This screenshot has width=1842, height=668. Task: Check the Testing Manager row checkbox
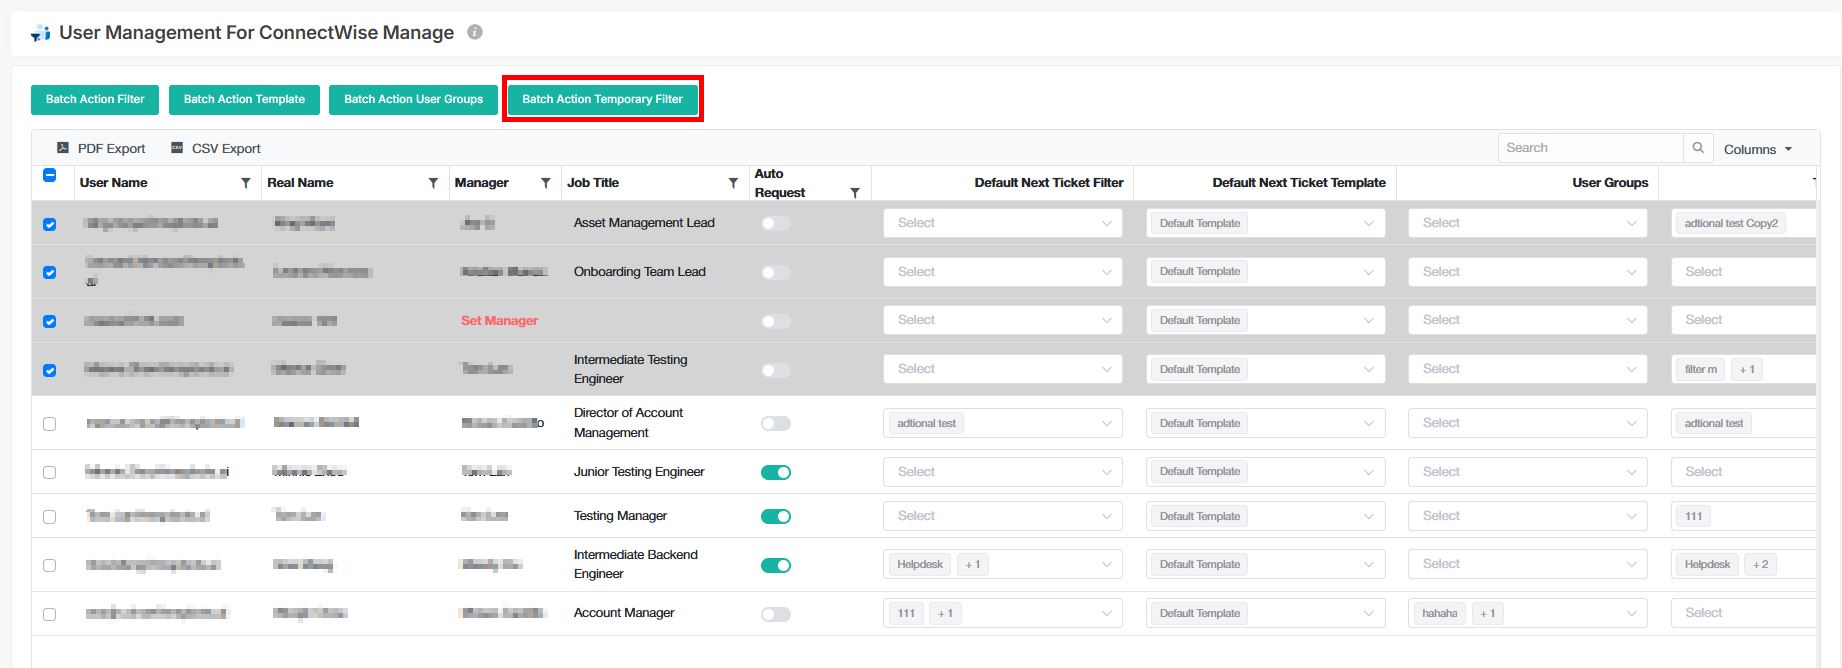coord(50,517)
